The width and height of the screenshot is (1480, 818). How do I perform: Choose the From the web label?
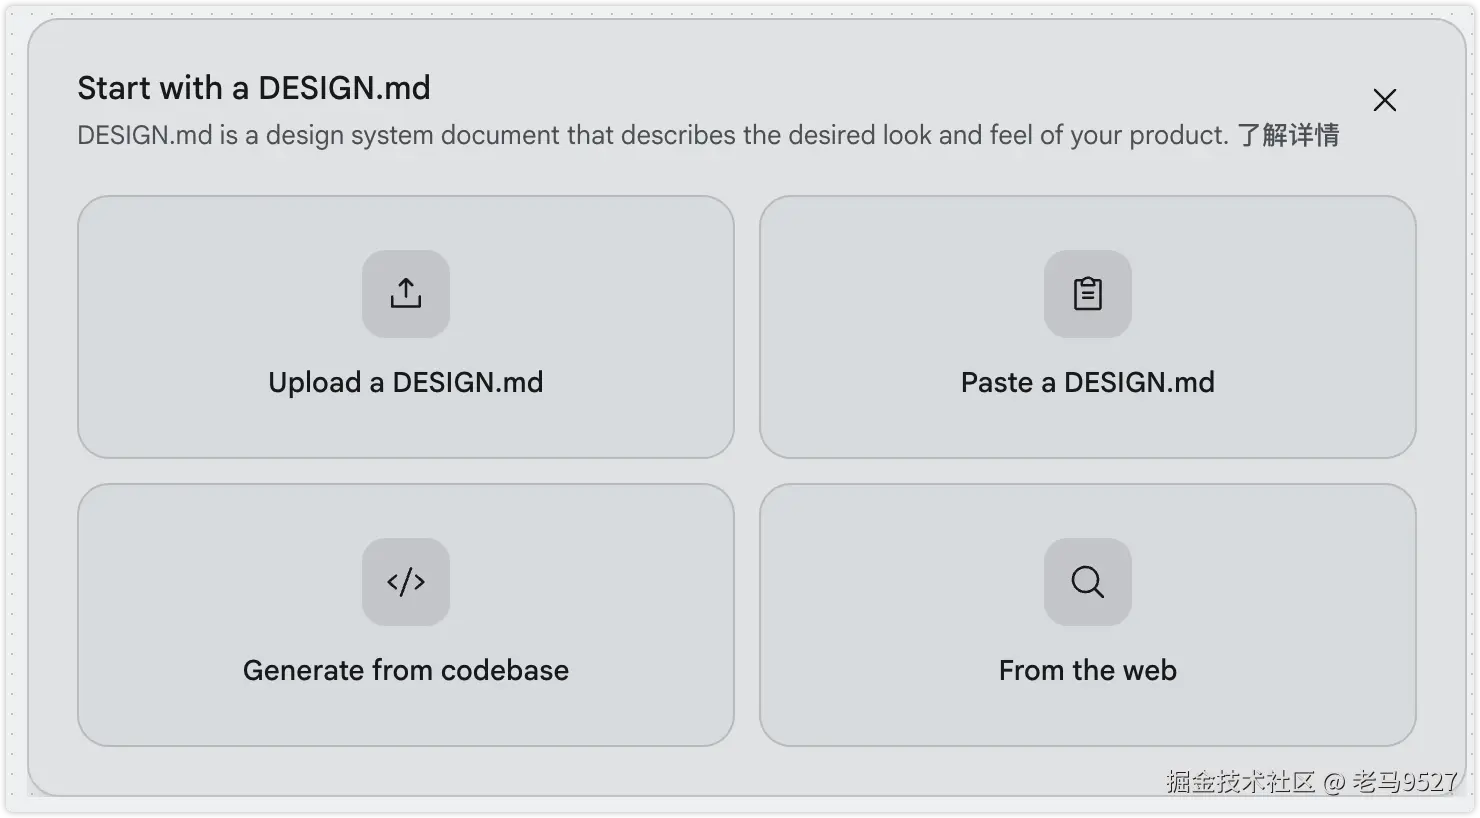(x=1088, y=670)
